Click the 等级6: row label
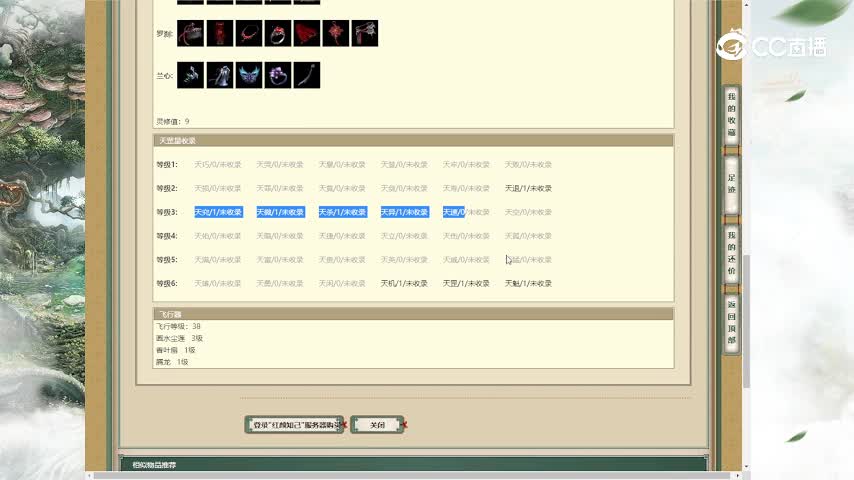 pos(167,284)
